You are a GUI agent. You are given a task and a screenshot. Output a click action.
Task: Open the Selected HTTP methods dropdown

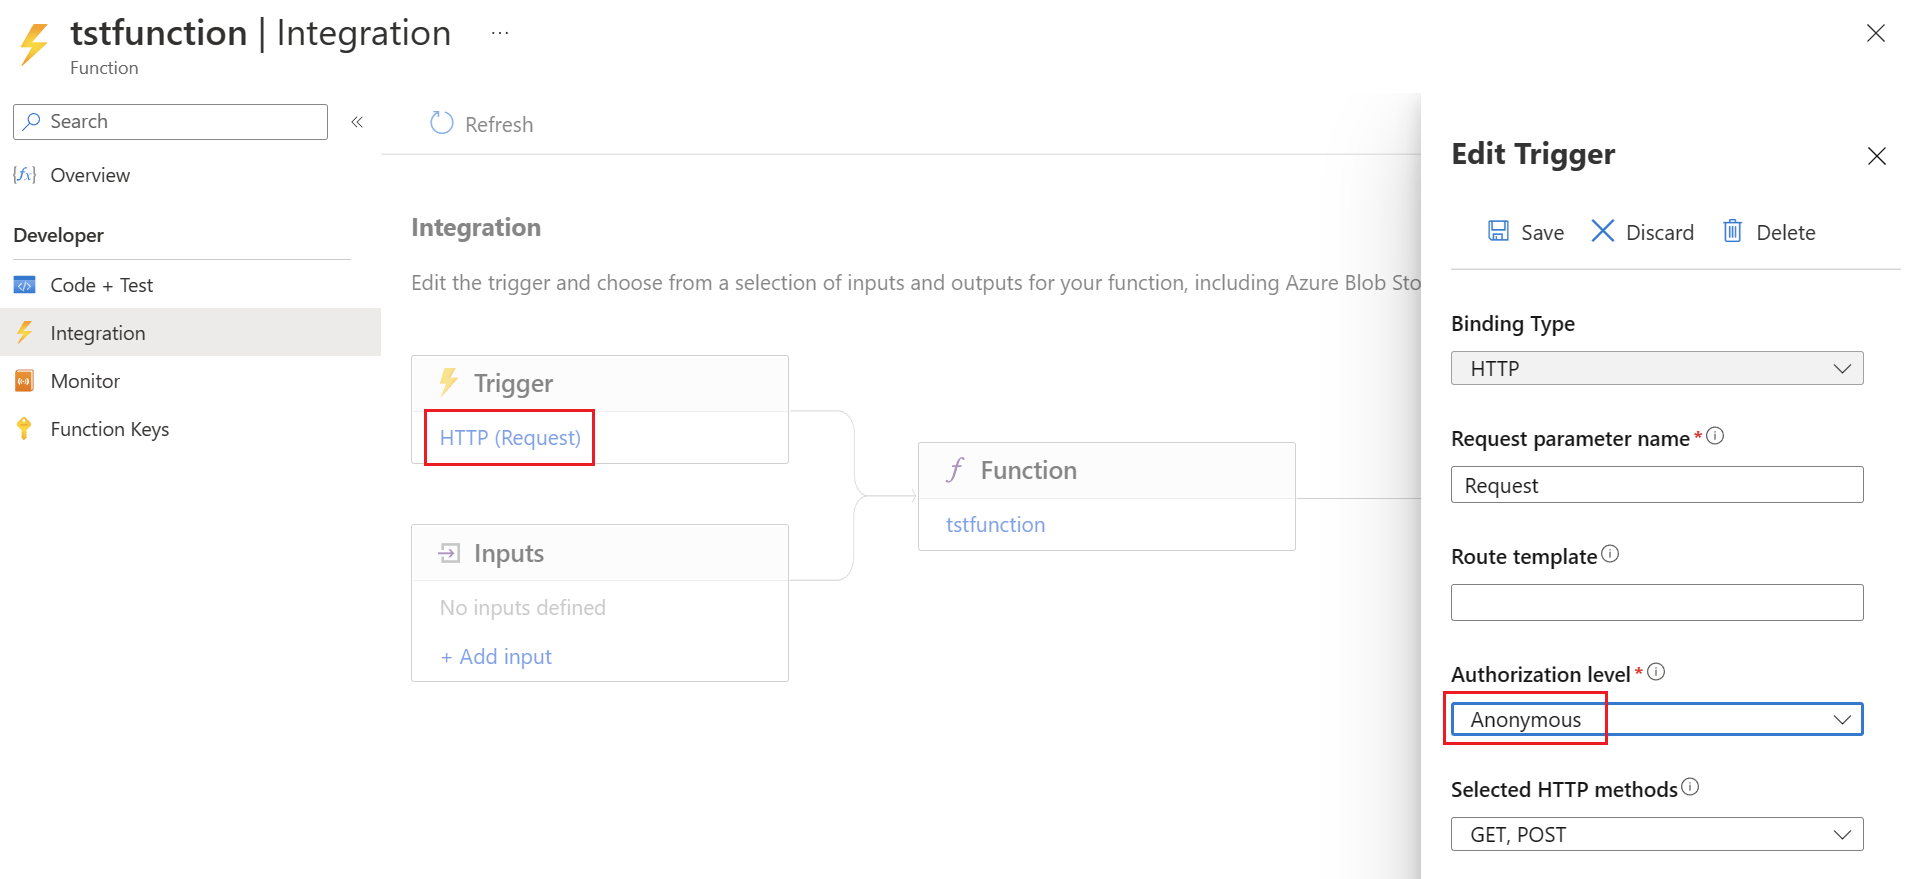1657,834
